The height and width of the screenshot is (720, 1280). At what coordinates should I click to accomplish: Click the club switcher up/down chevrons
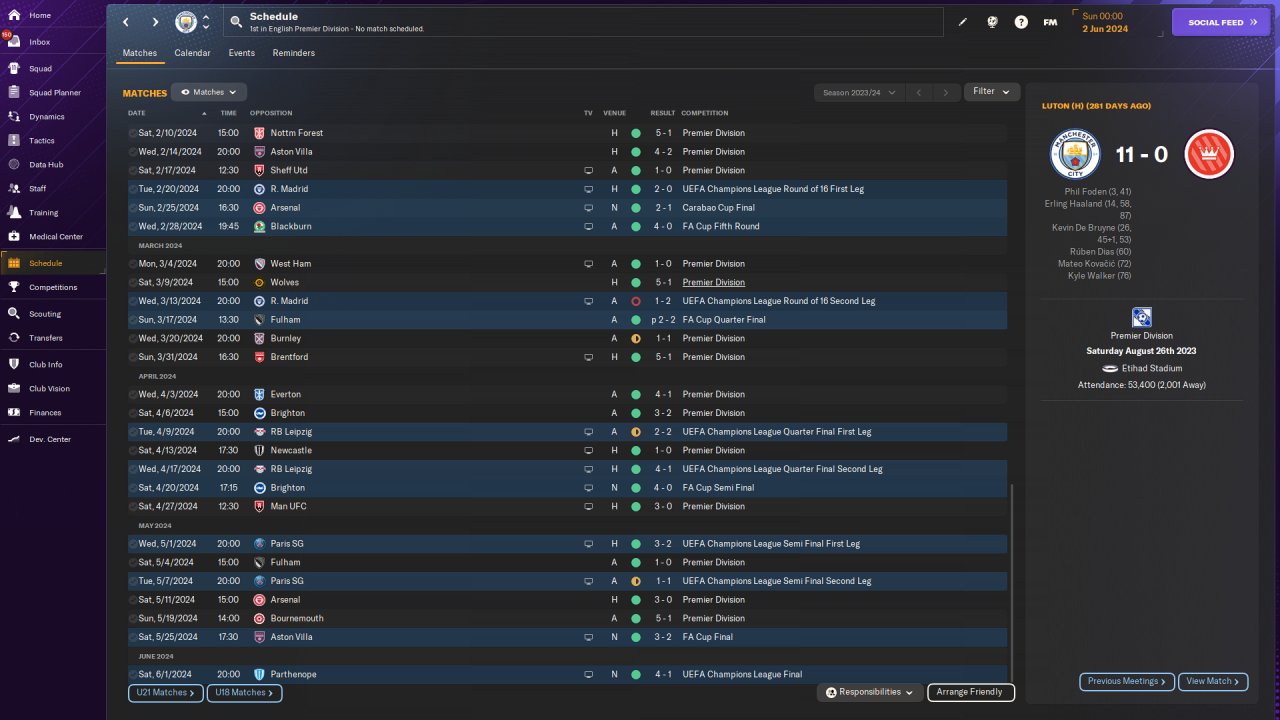tap(206, 22)
